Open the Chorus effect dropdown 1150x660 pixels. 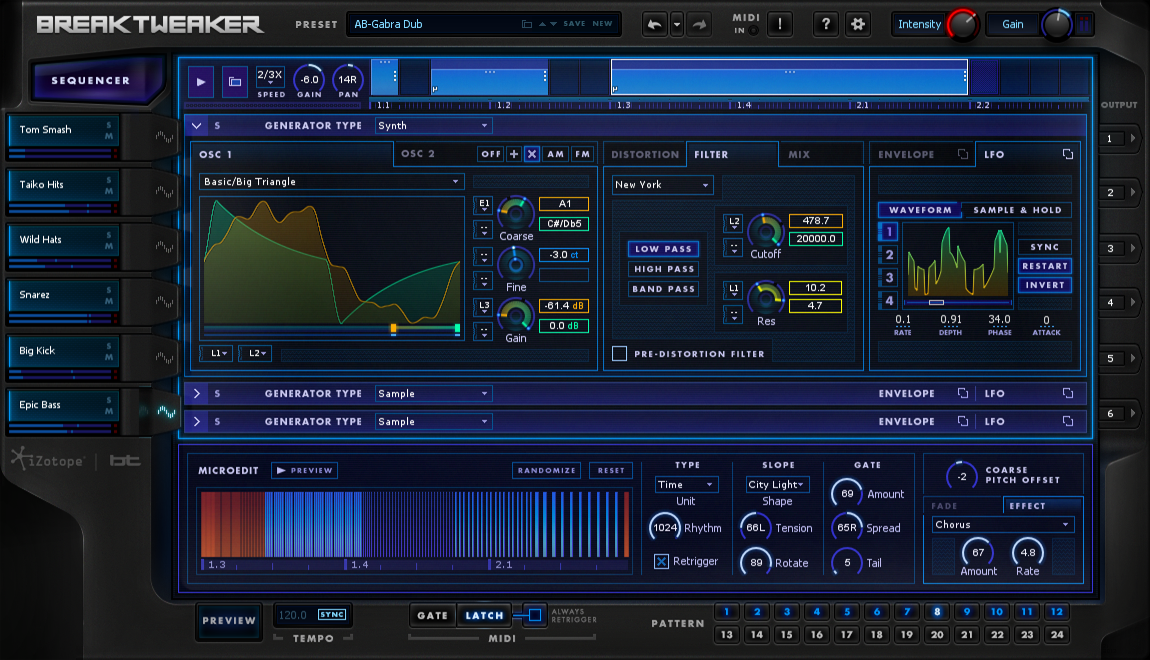click(x=1002, y=524)
